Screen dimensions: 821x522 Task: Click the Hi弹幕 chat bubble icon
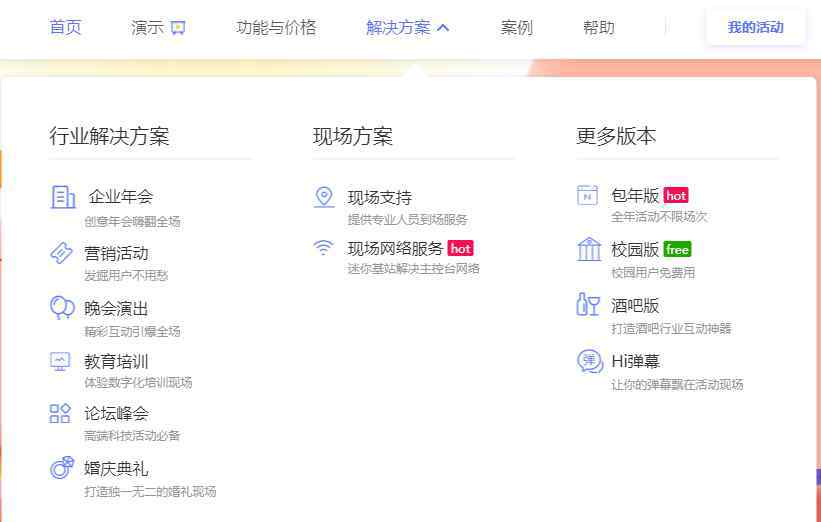(590, 361)
